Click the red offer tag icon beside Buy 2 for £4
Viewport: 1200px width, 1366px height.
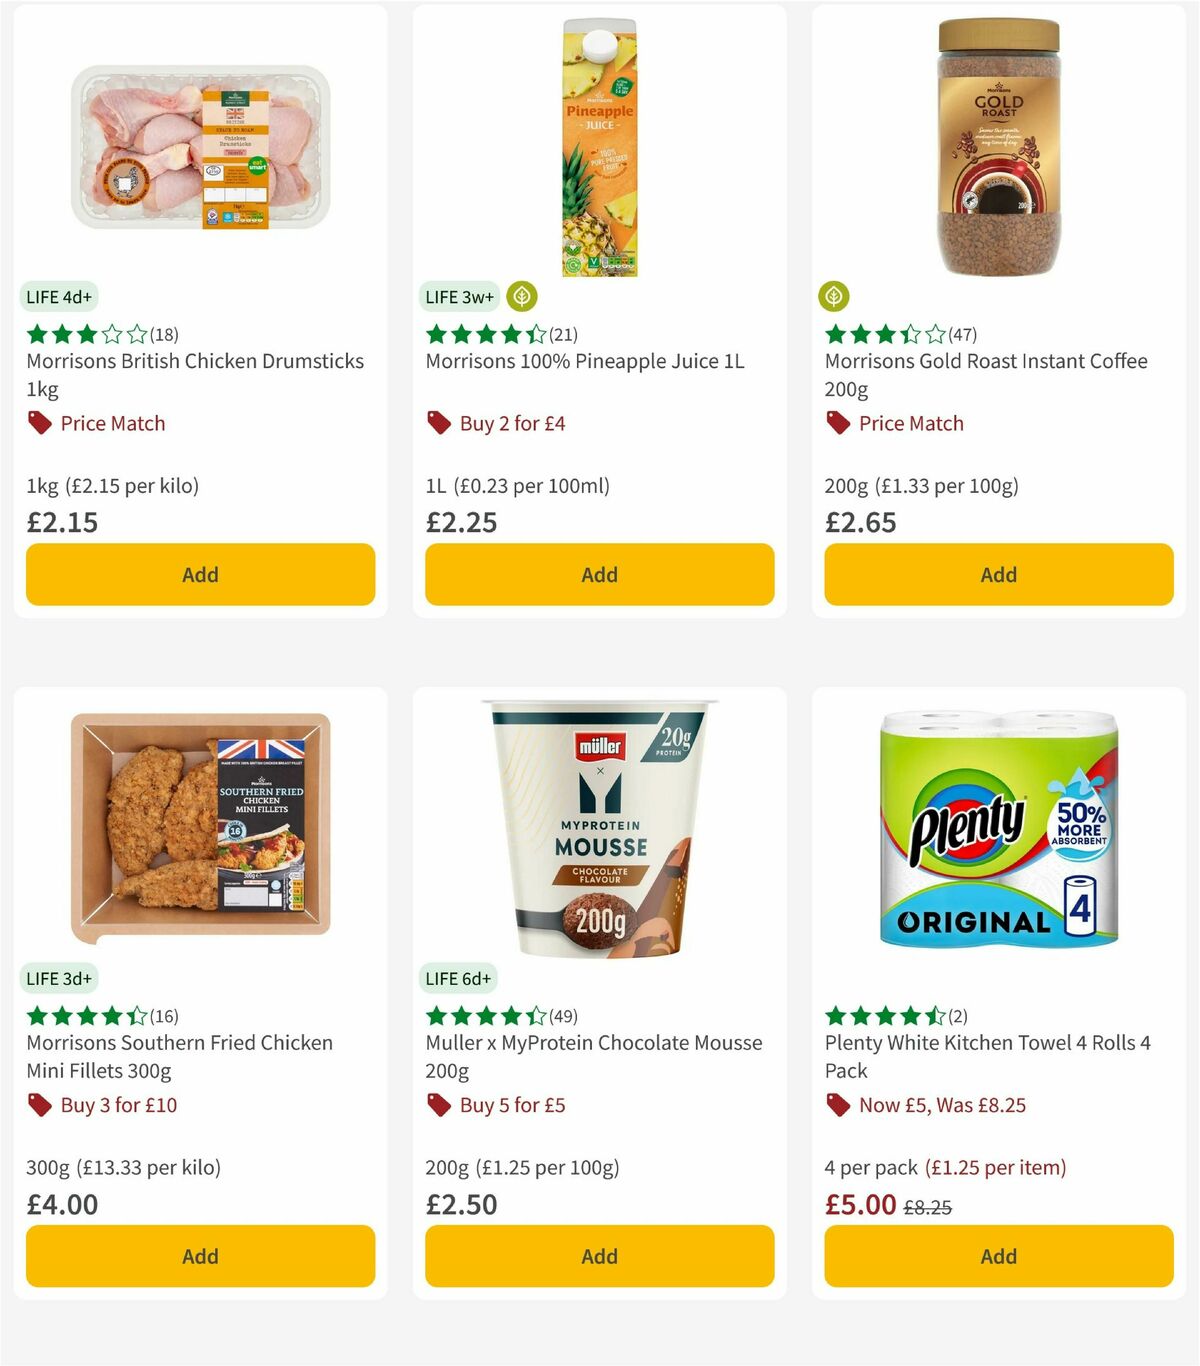tap(437, 424)
